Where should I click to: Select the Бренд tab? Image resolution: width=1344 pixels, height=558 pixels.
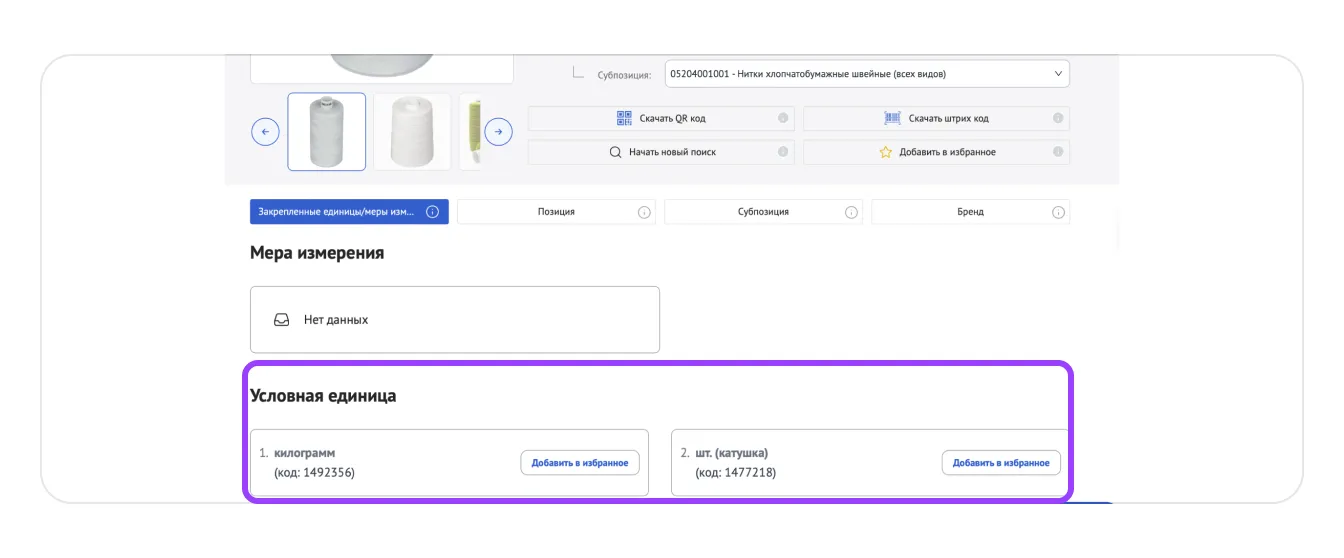(x=969, y=212)
